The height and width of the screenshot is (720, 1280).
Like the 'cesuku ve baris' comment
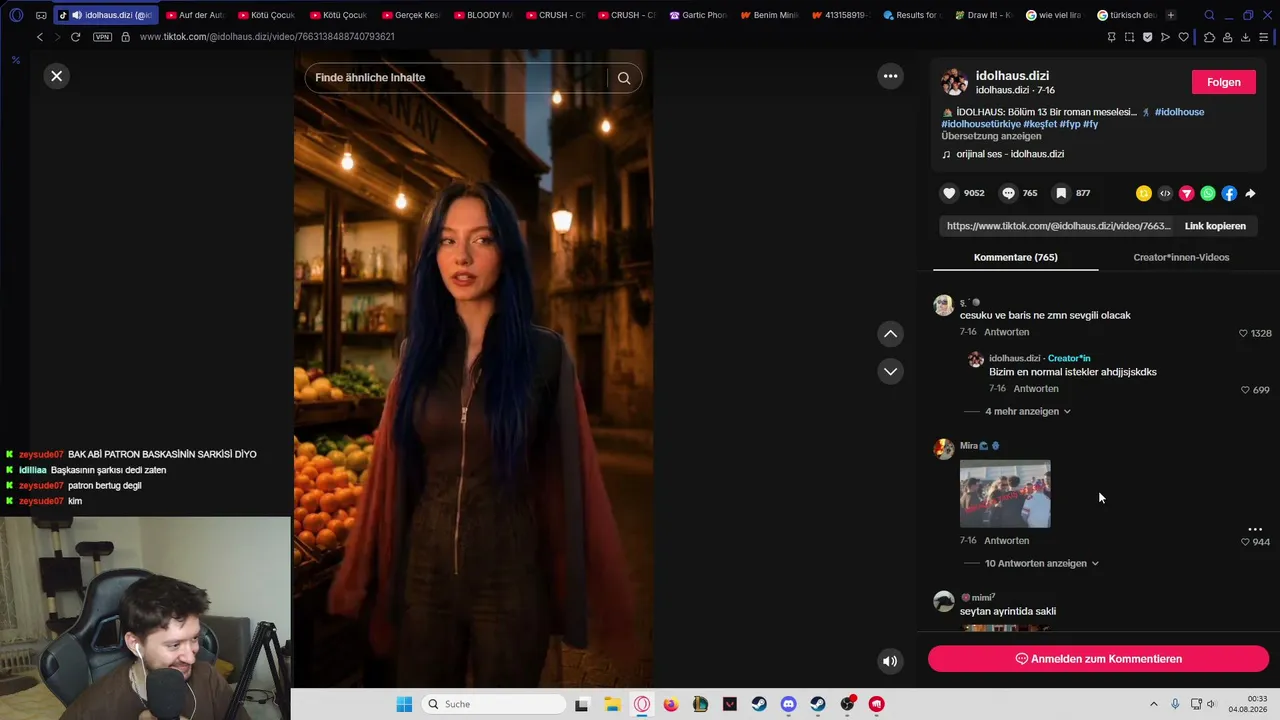click(1244, 333)
